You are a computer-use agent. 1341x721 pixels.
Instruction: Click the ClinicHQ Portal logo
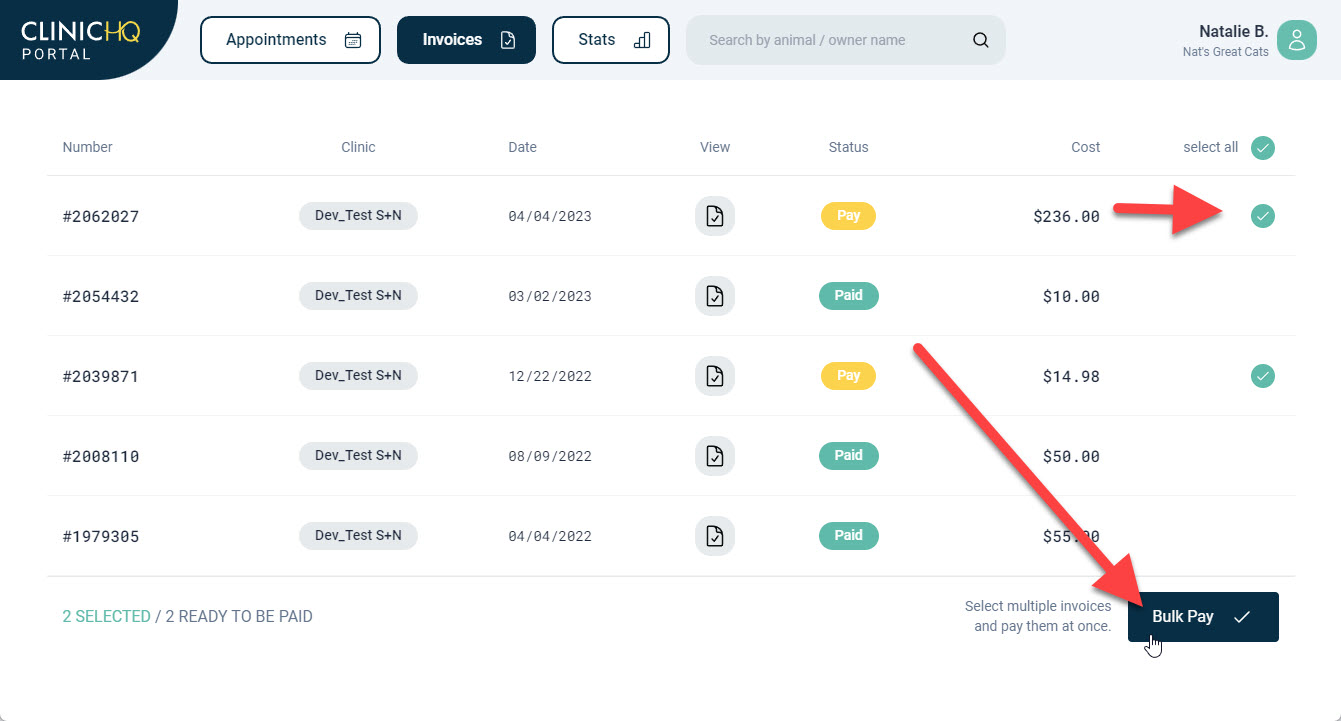80,39
